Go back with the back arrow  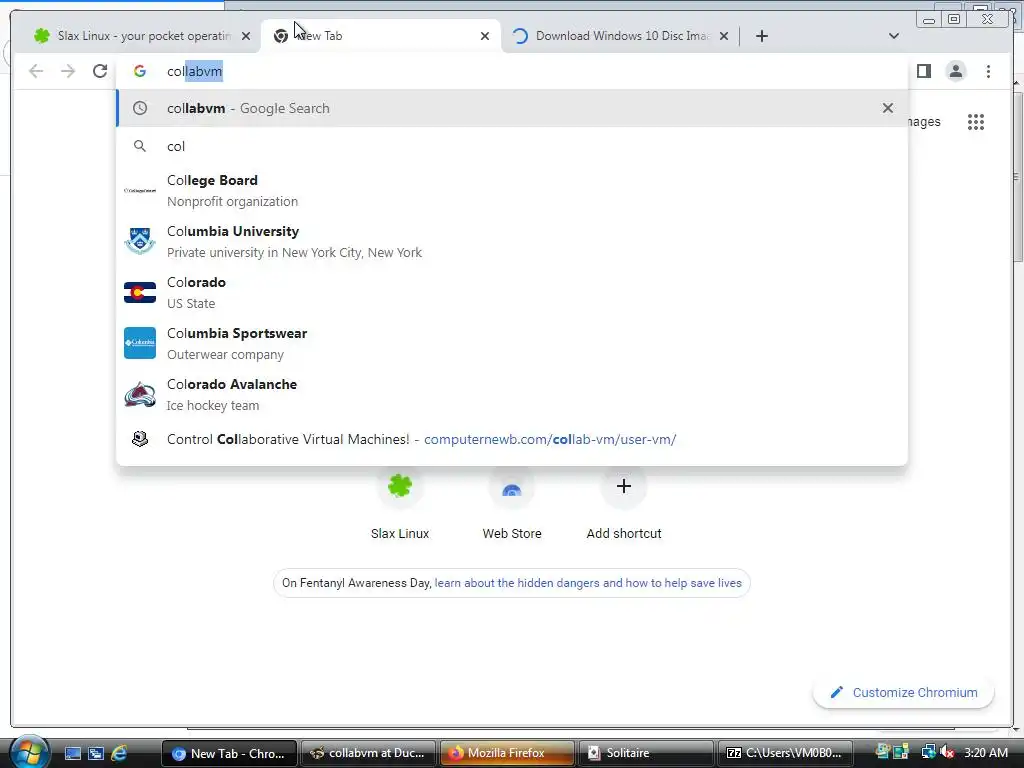(36, 71)
